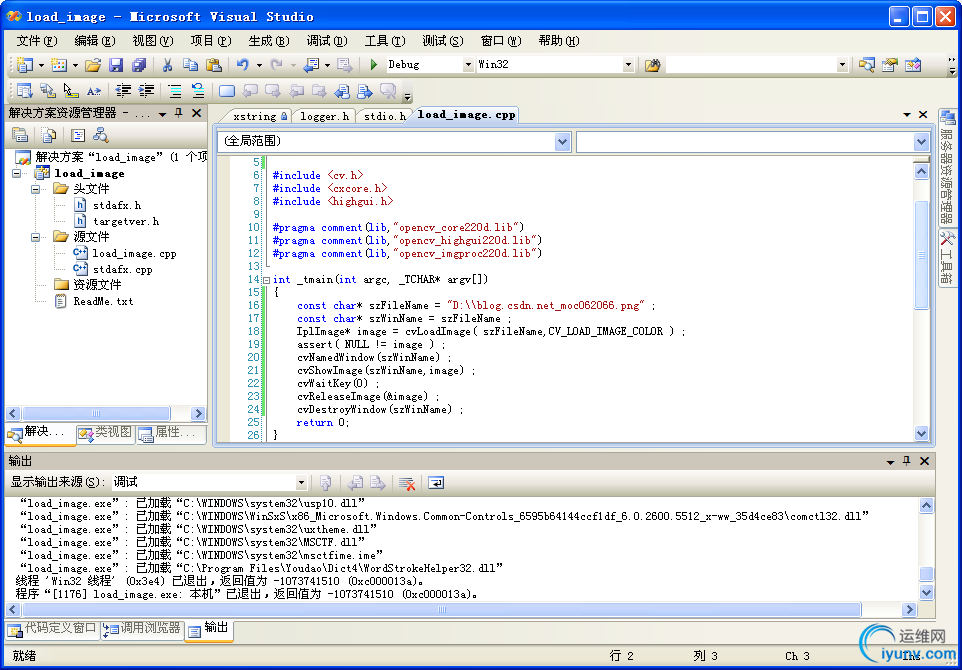Uncomment the selected lines icon
962x670 pixels.
(x=198, y=91)
